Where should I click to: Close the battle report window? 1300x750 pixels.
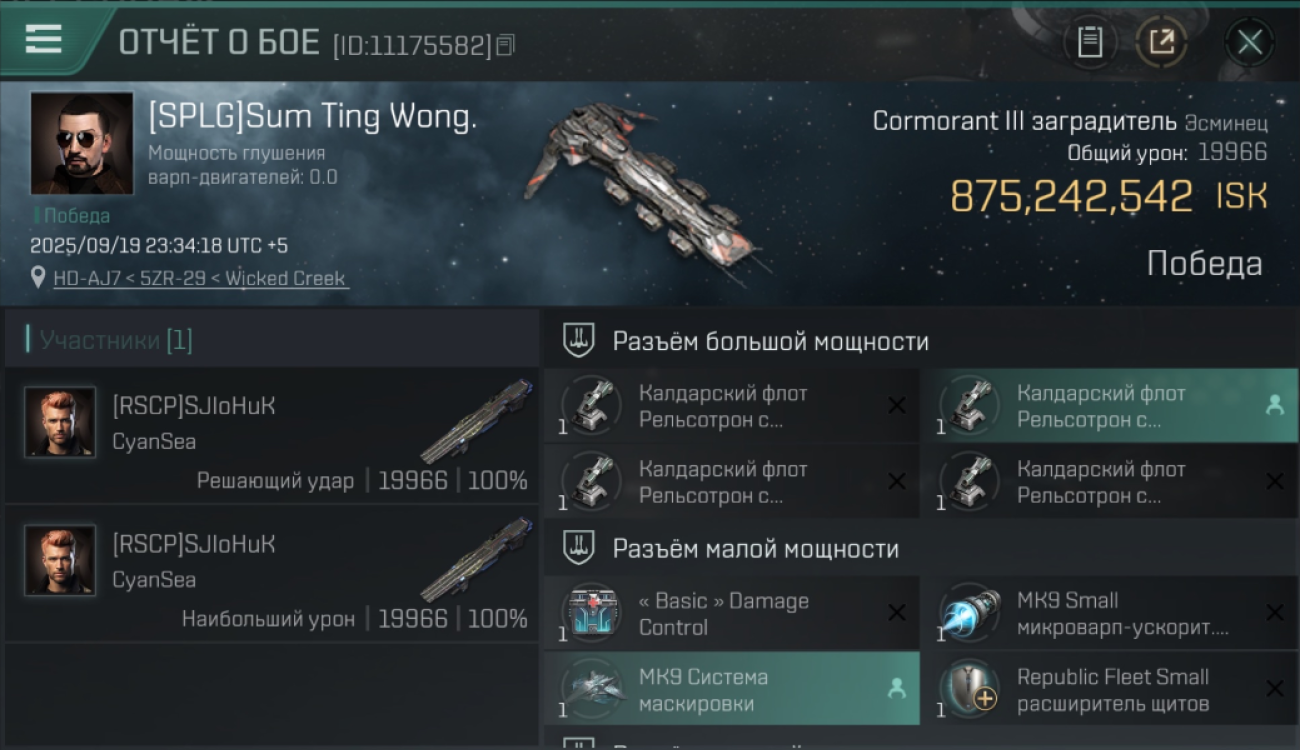click(x=1249, y=42)
